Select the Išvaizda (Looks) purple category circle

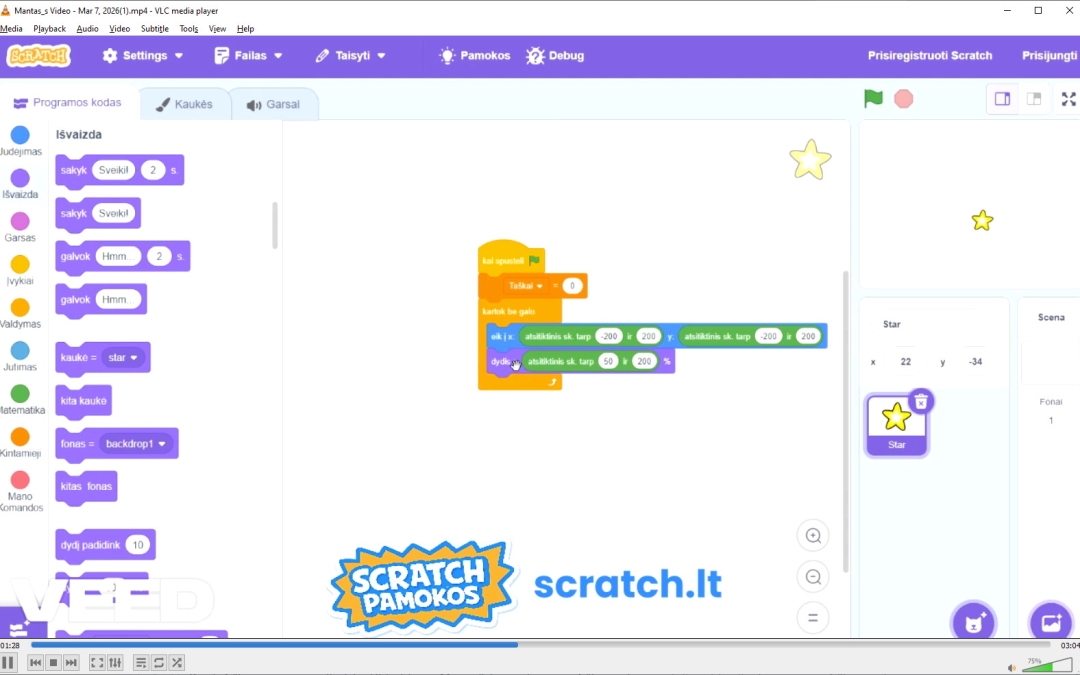click(20, 178)
